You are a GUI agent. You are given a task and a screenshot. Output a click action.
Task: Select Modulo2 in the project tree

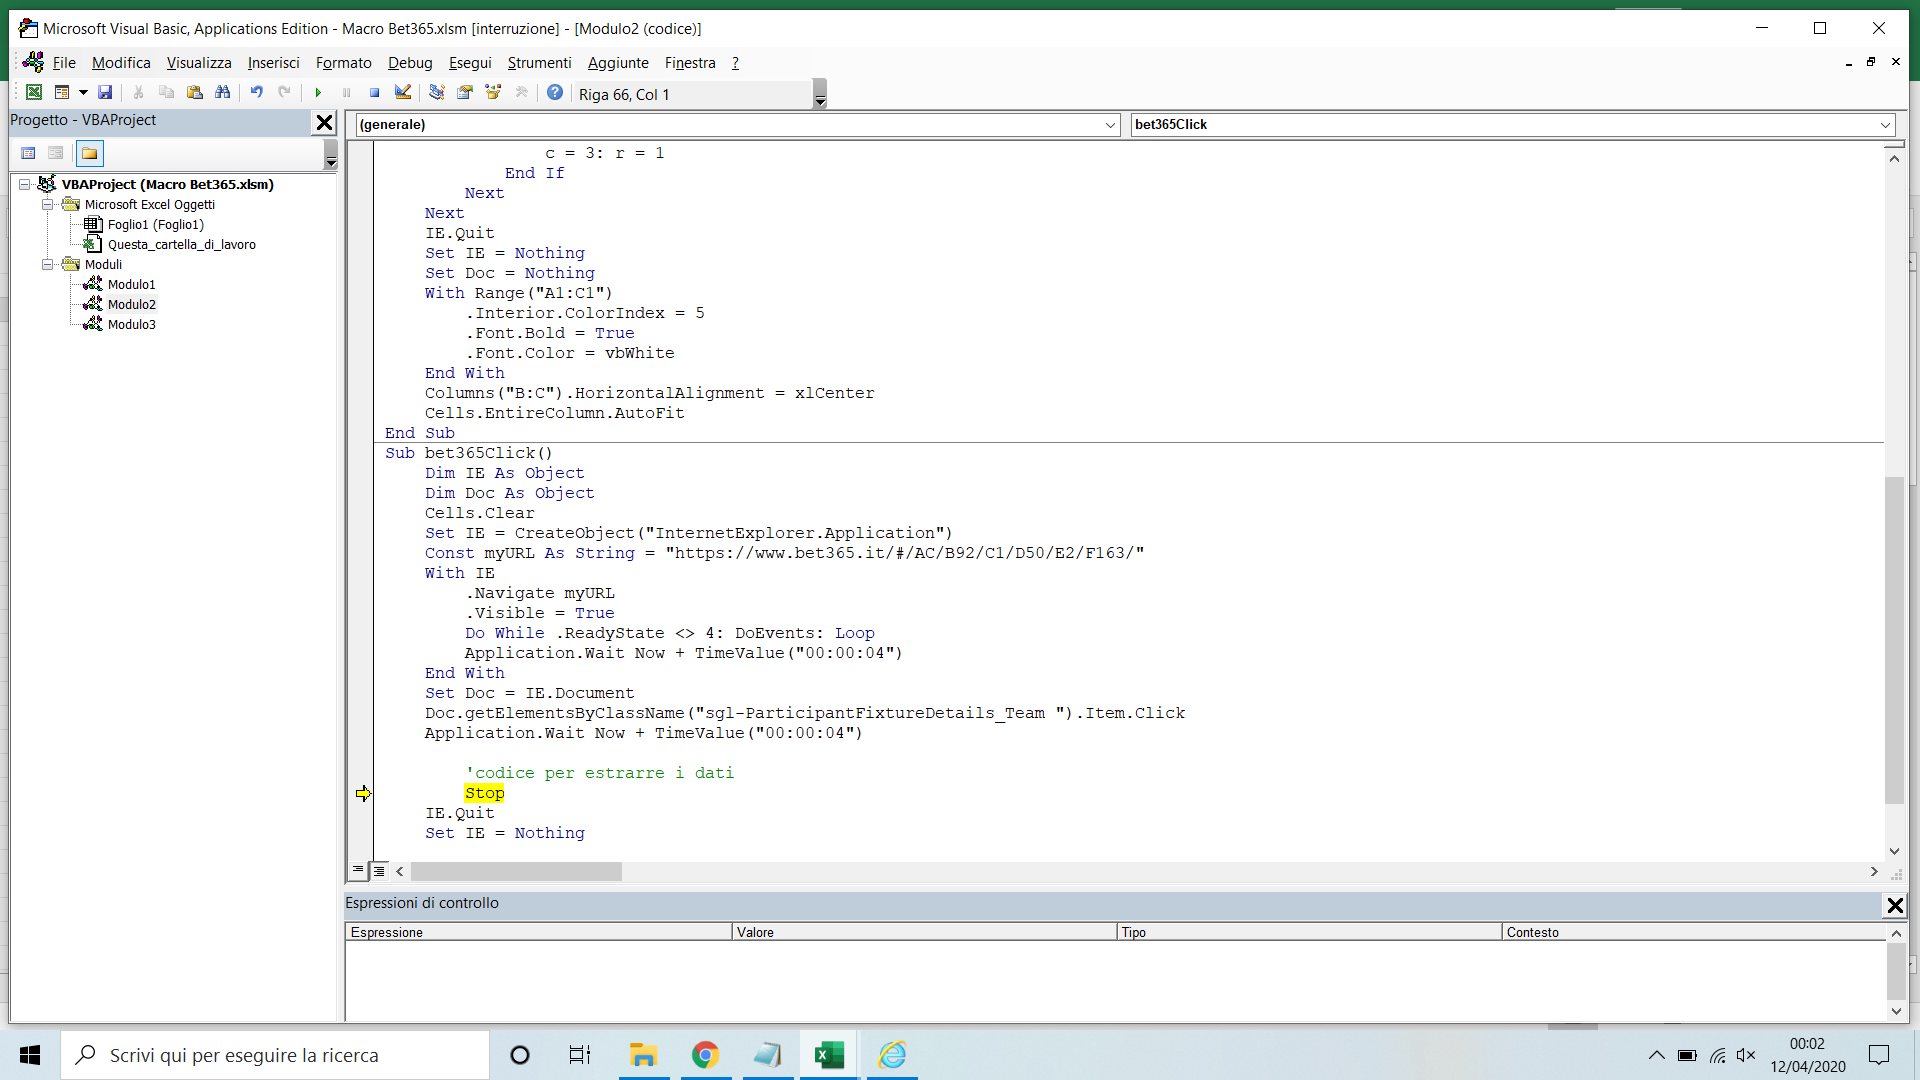coord(131,305)
